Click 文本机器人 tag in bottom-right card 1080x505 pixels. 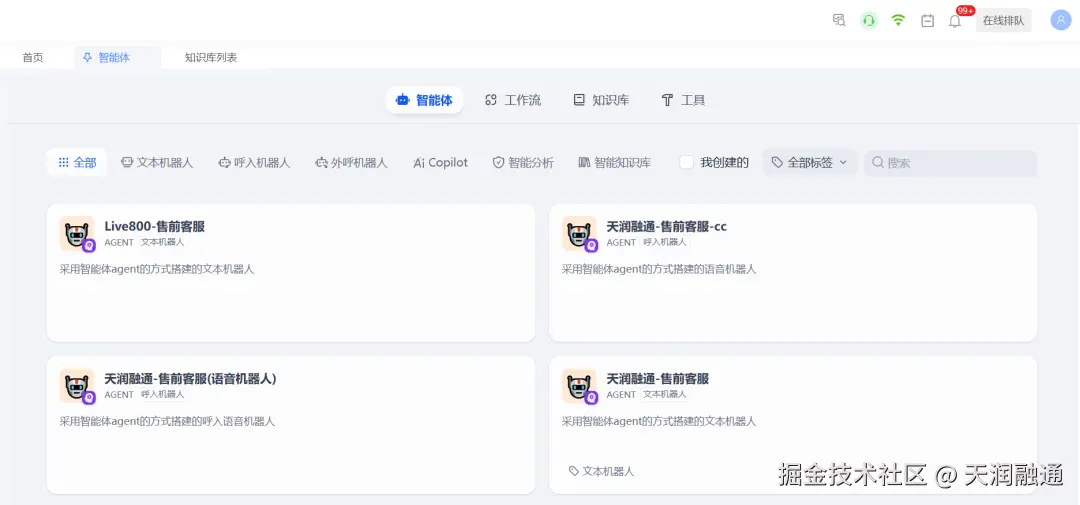pos(601,471)
